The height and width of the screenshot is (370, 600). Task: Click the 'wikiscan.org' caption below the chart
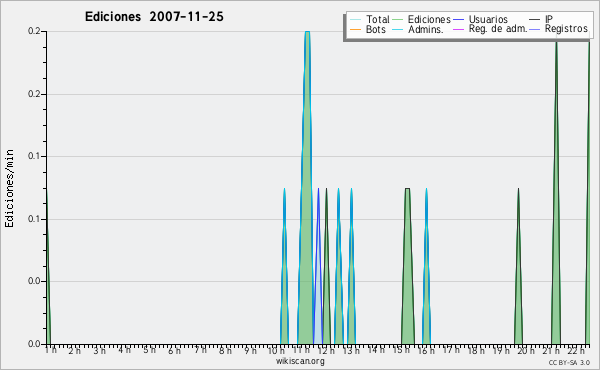[300, 361]
